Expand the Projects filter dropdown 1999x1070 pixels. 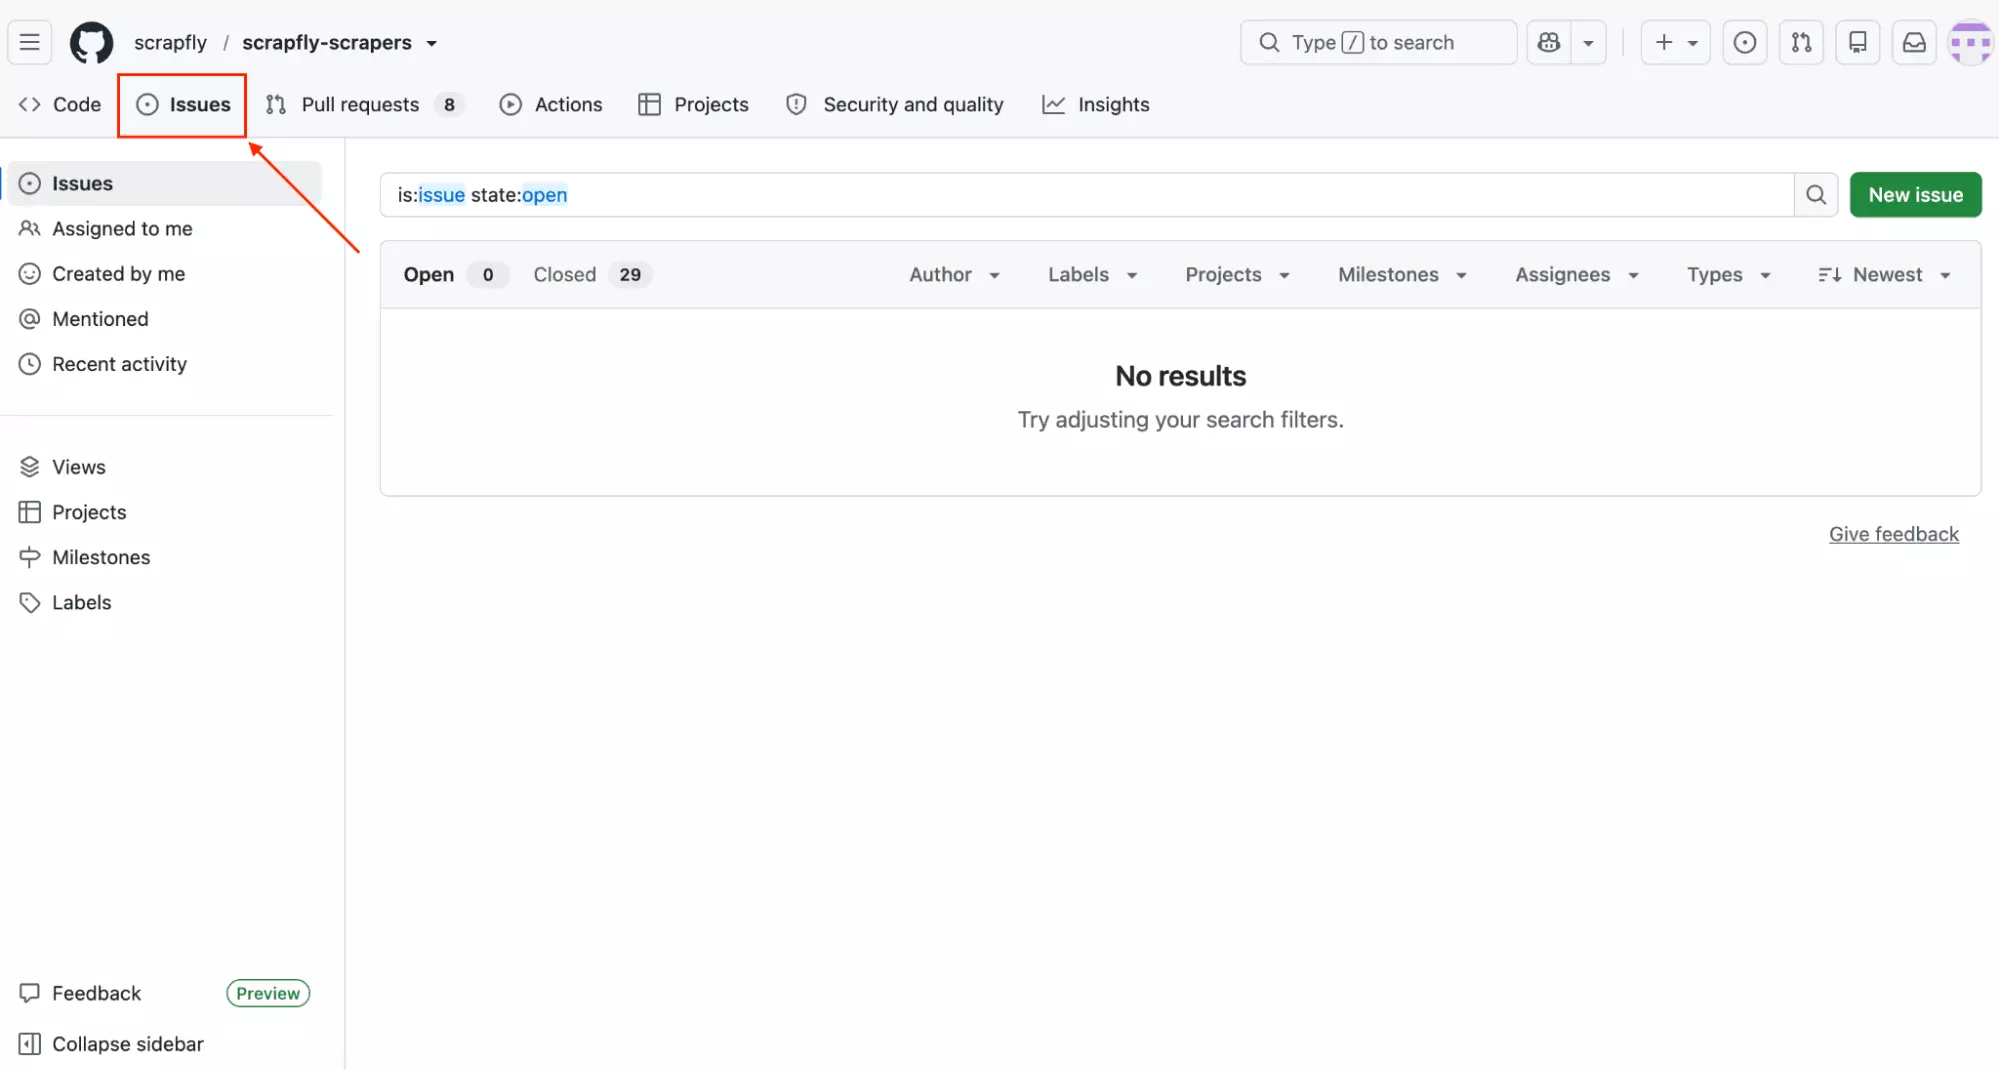pos(1237,274)
